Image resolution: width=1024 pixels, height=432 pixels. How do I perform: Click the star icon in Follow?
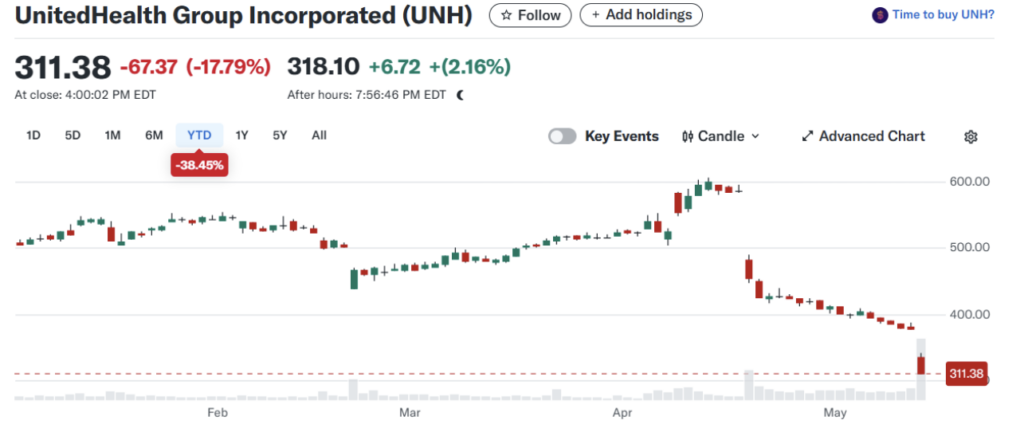coord(506,16)
